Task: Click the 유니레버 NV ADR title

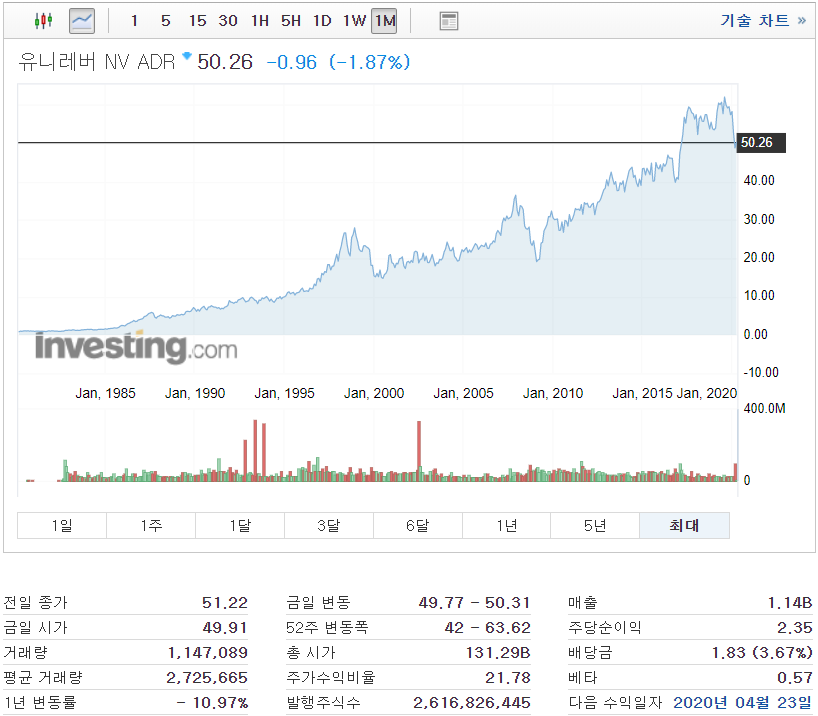Action: pos(97,62)
